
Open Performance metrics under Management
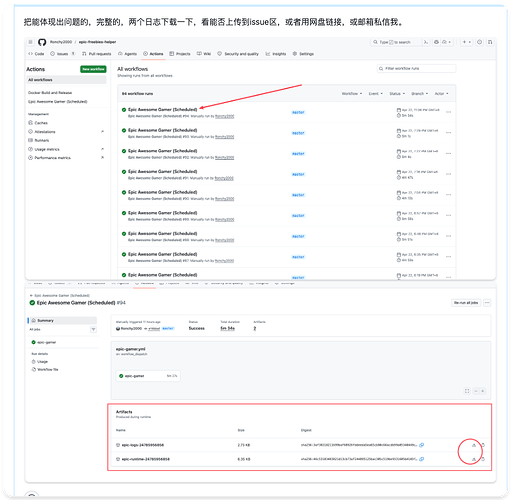pyautogui.click(x=49, y=158)
